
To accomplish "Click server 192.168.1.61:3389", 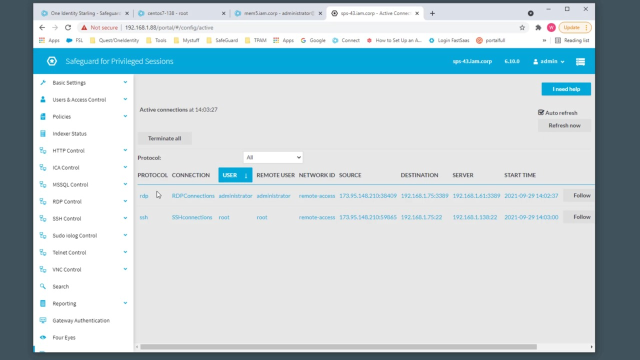I will tap(476, 196).
